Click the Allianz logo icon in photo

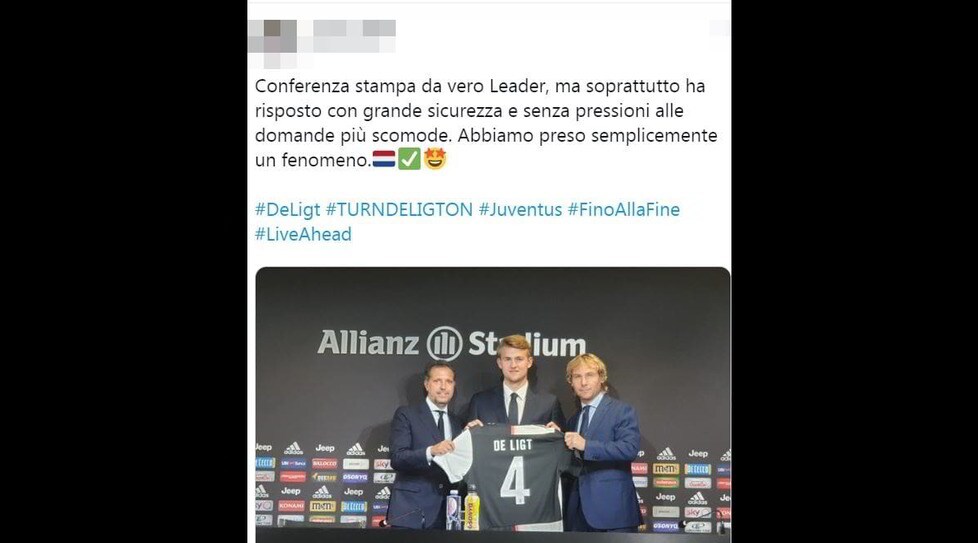[x=445, y=344]
